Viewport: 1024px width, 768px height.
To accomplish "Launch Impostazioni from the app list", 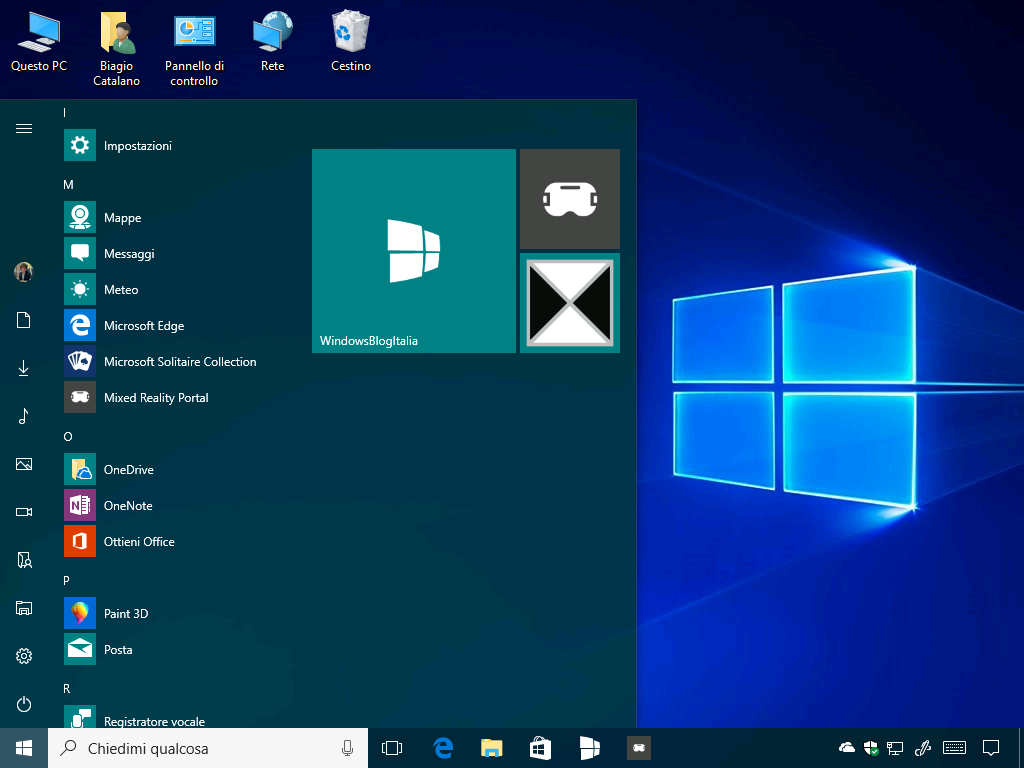I will [x=176, y=146].
